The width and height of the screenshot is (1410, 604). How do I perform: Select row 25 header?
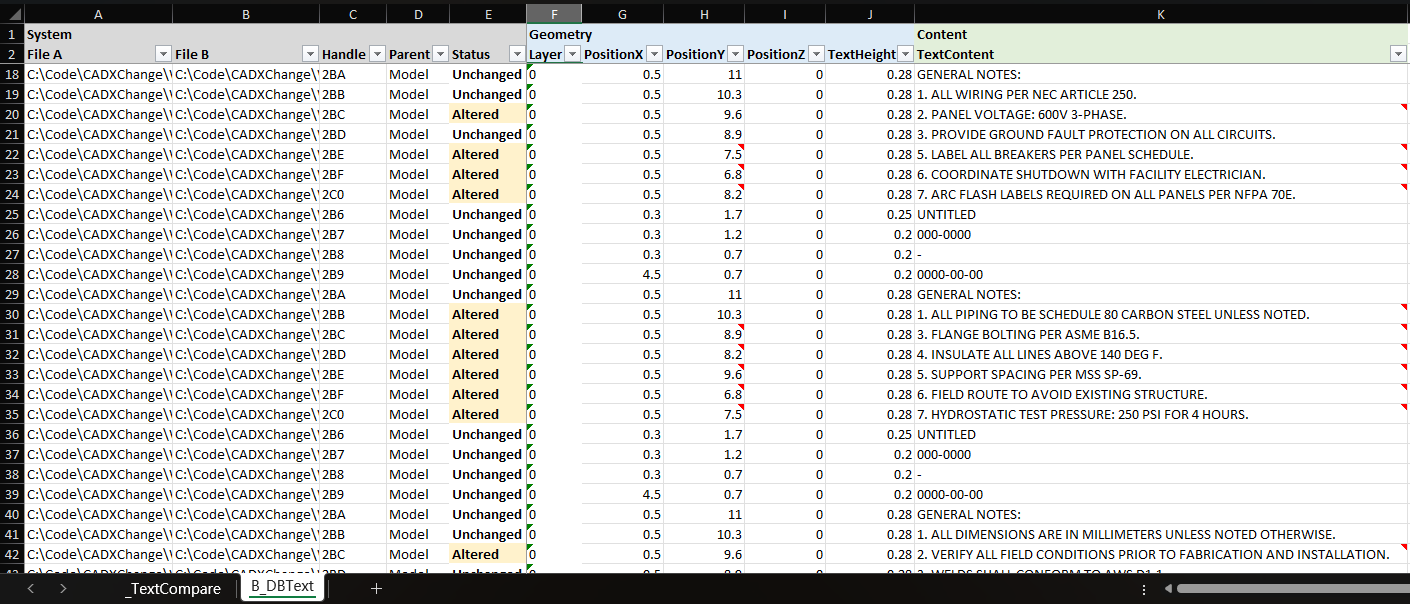tap(11, 214)
